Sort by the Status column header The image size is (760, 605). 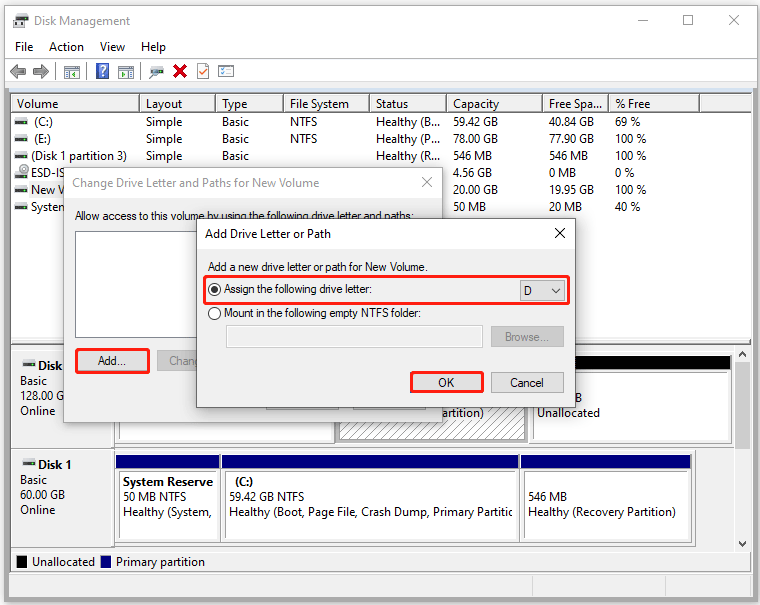409,104
